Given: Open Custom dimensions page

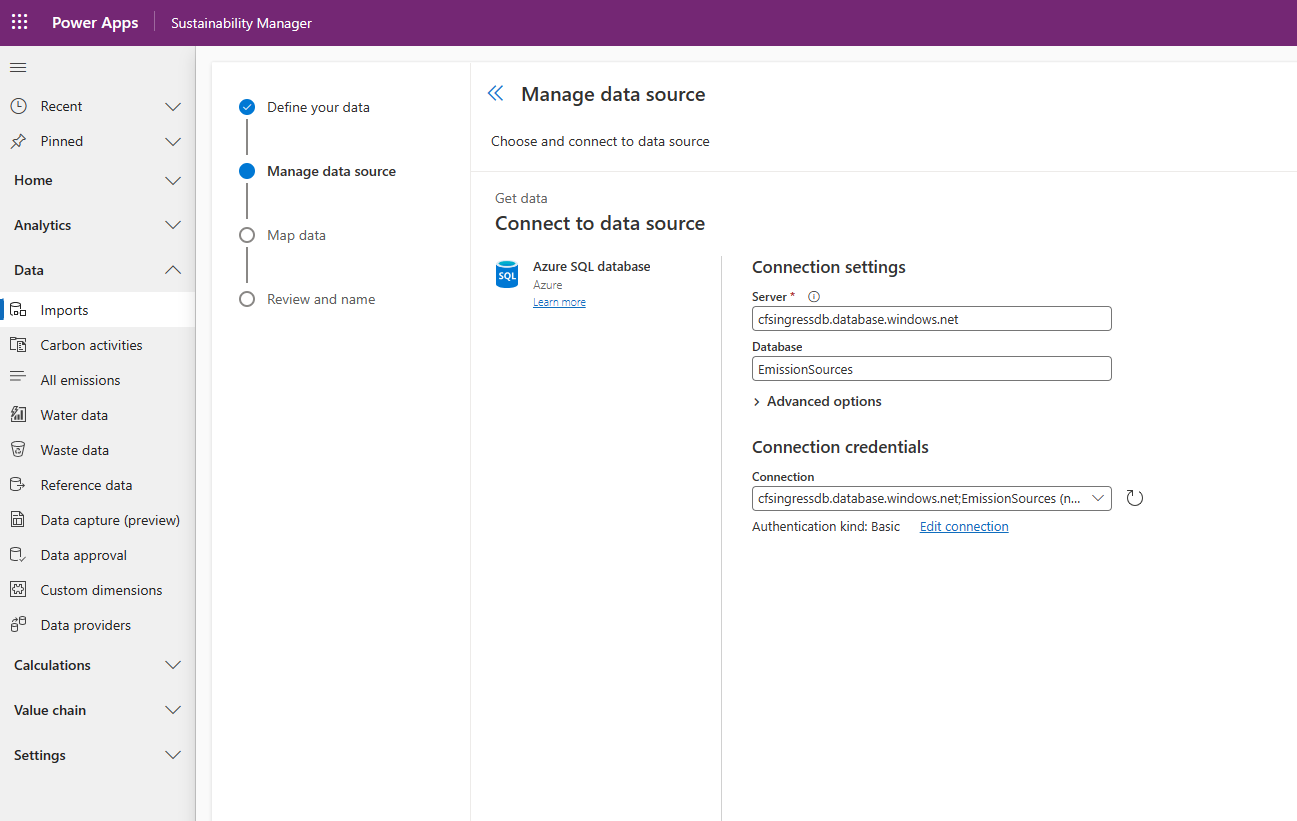Looking at the screenshot, I should tap(97, 590).
